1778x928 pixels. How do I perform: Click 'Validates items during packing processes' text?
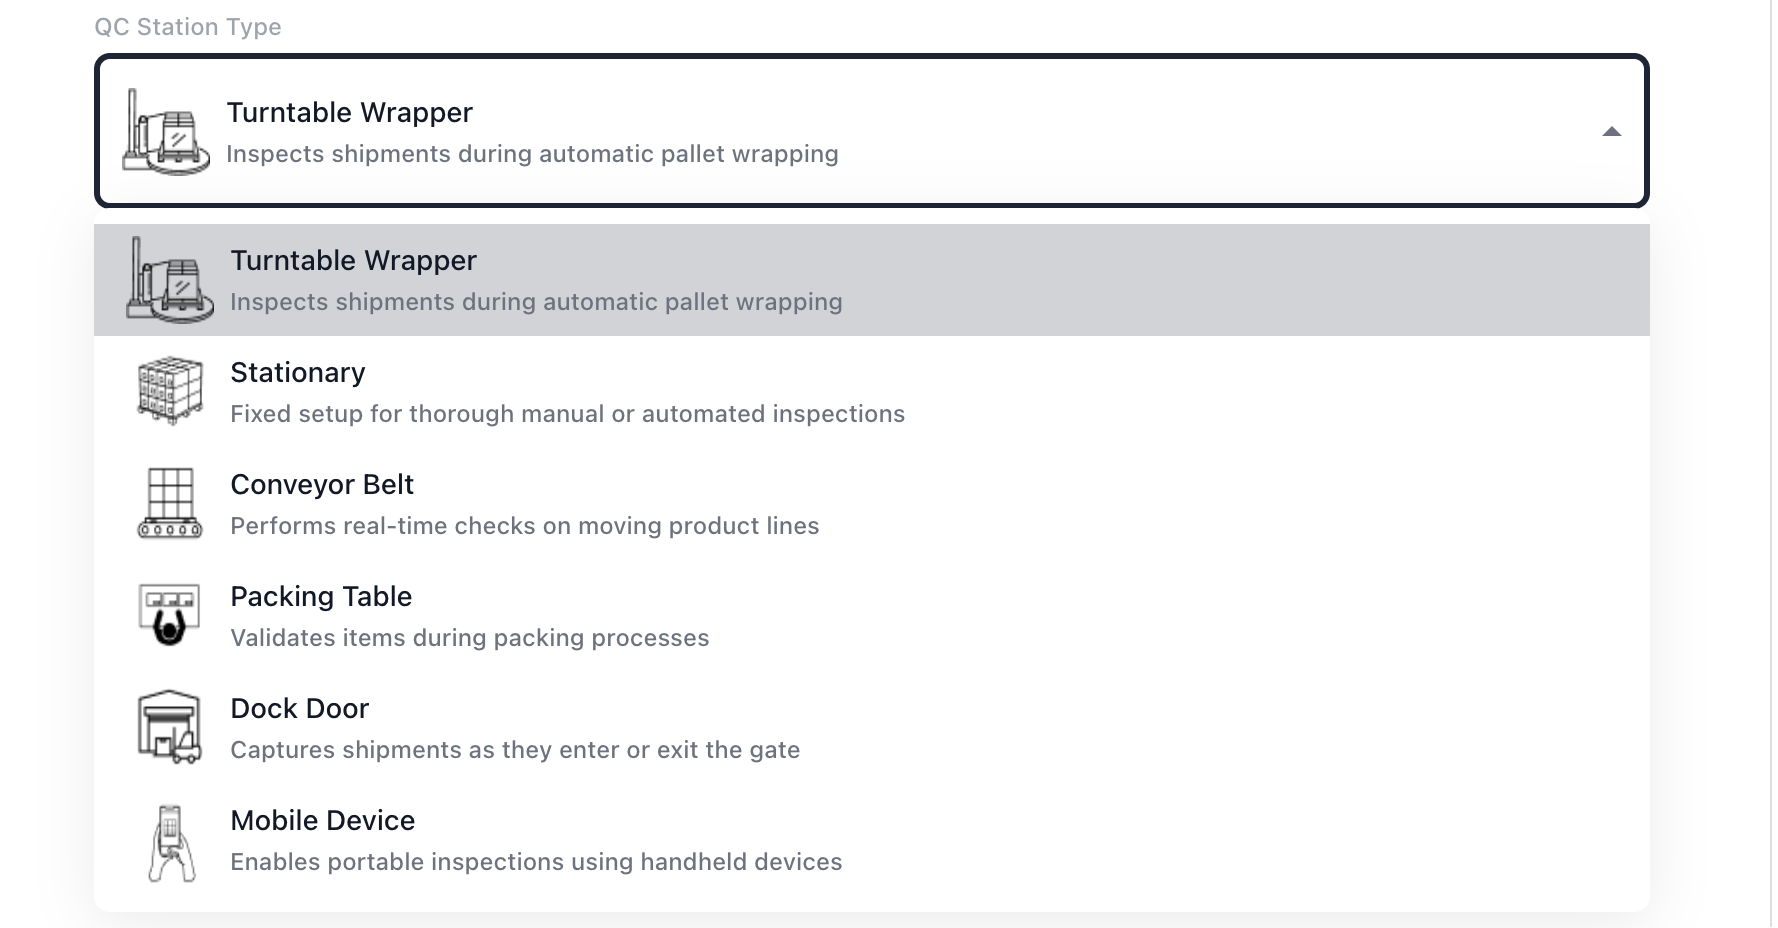469,638
